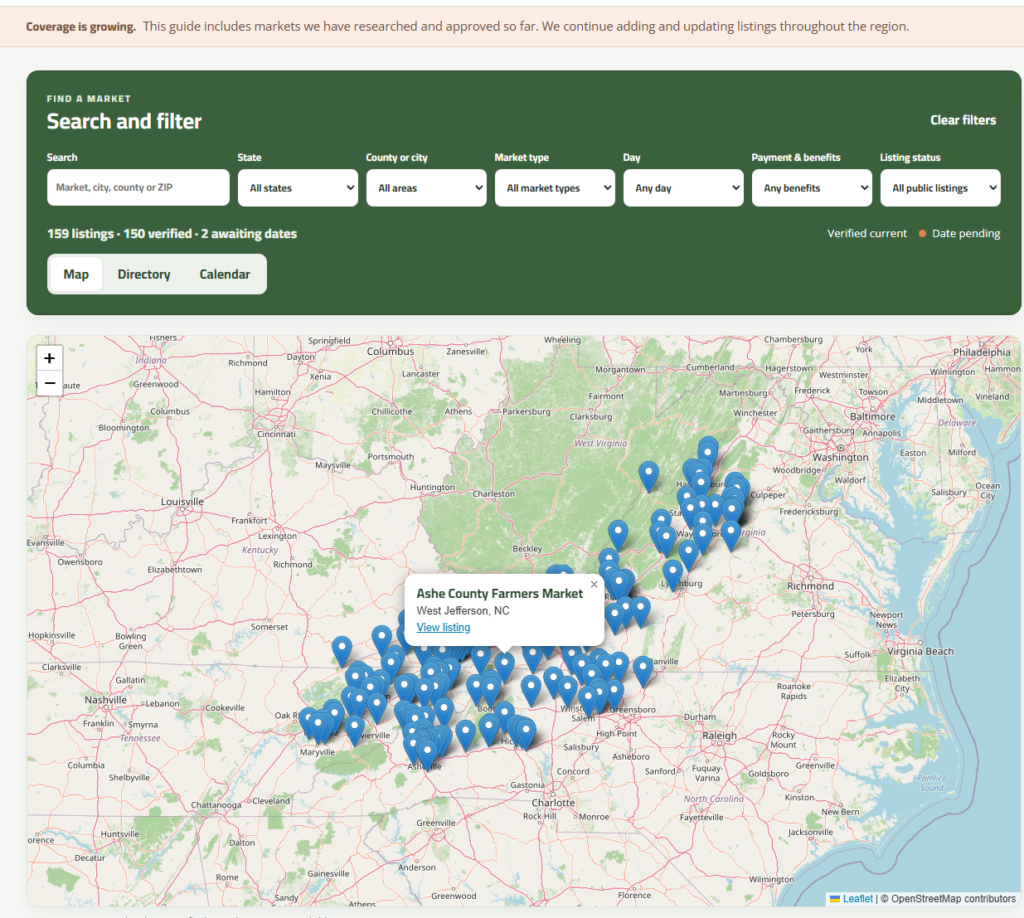The image size is (1024, 918).
Task: Switch to the Calendar tab
Action: [225, 274]
